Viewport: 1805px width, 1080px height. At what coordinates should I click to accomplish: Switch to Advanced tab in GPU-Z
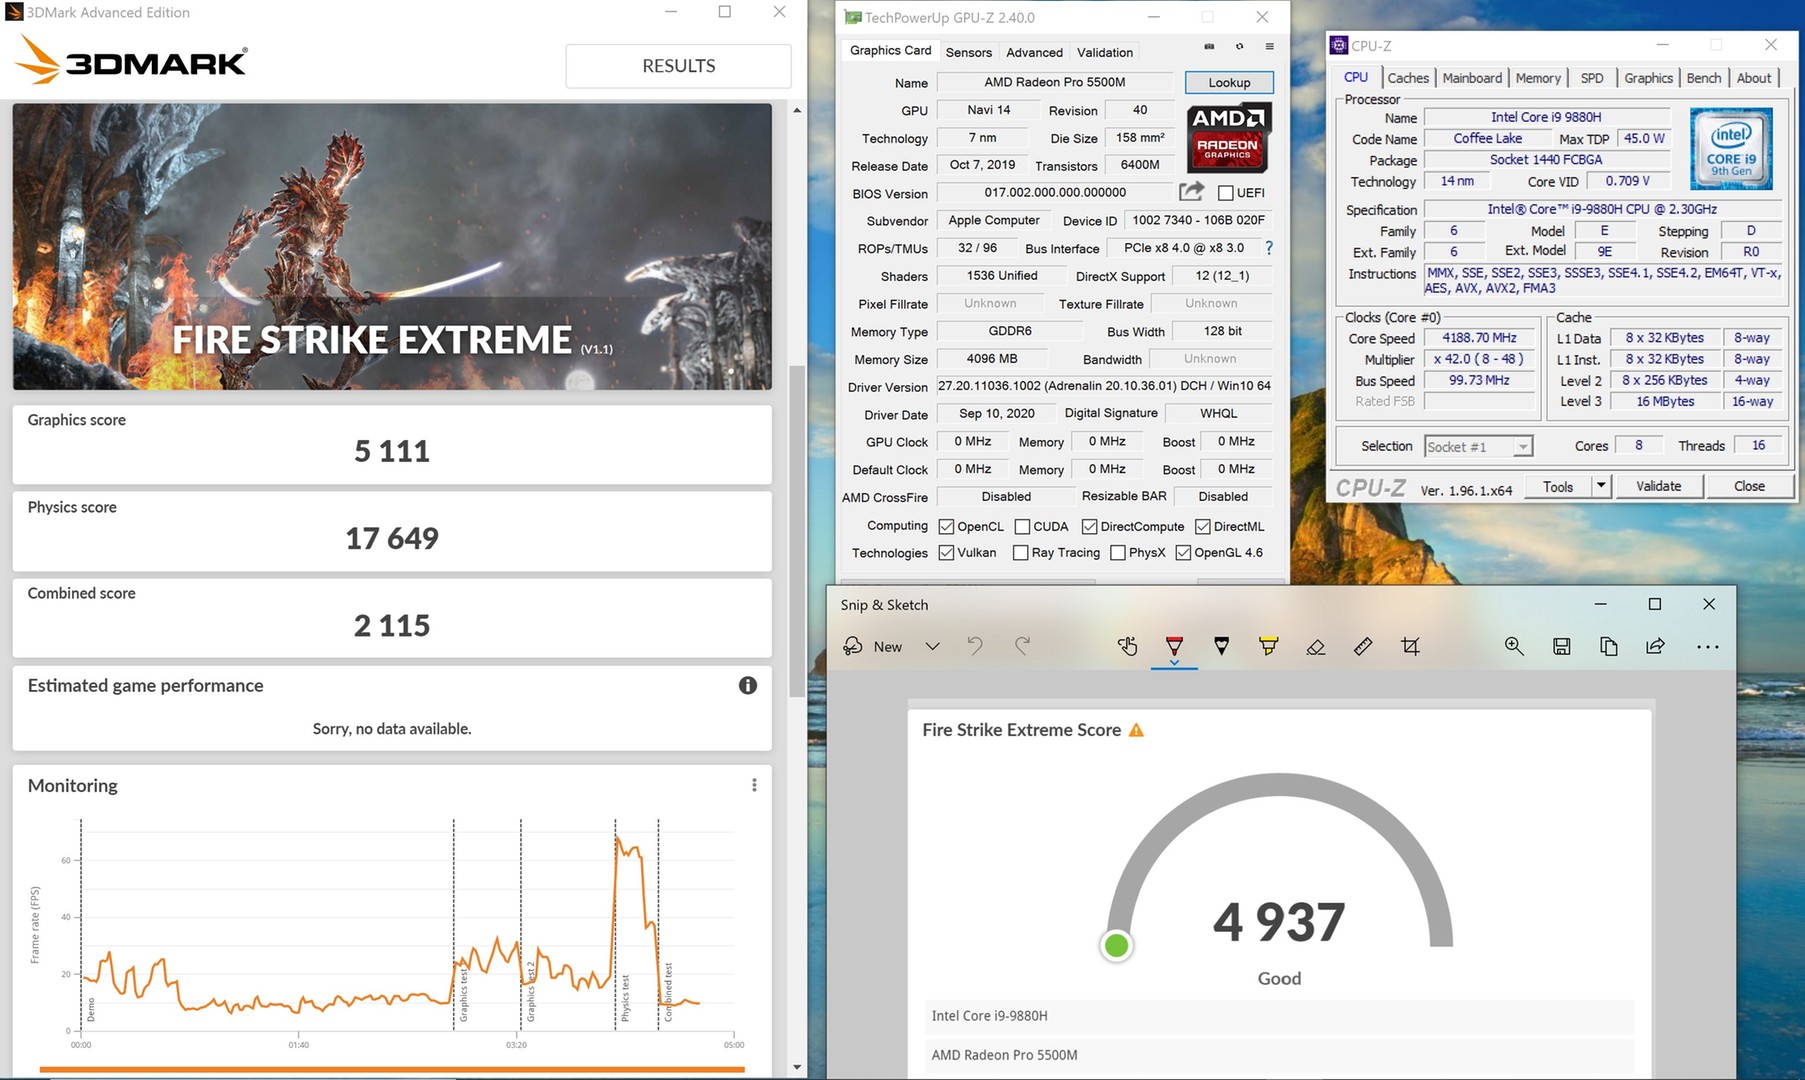(x=1034, y=52)
